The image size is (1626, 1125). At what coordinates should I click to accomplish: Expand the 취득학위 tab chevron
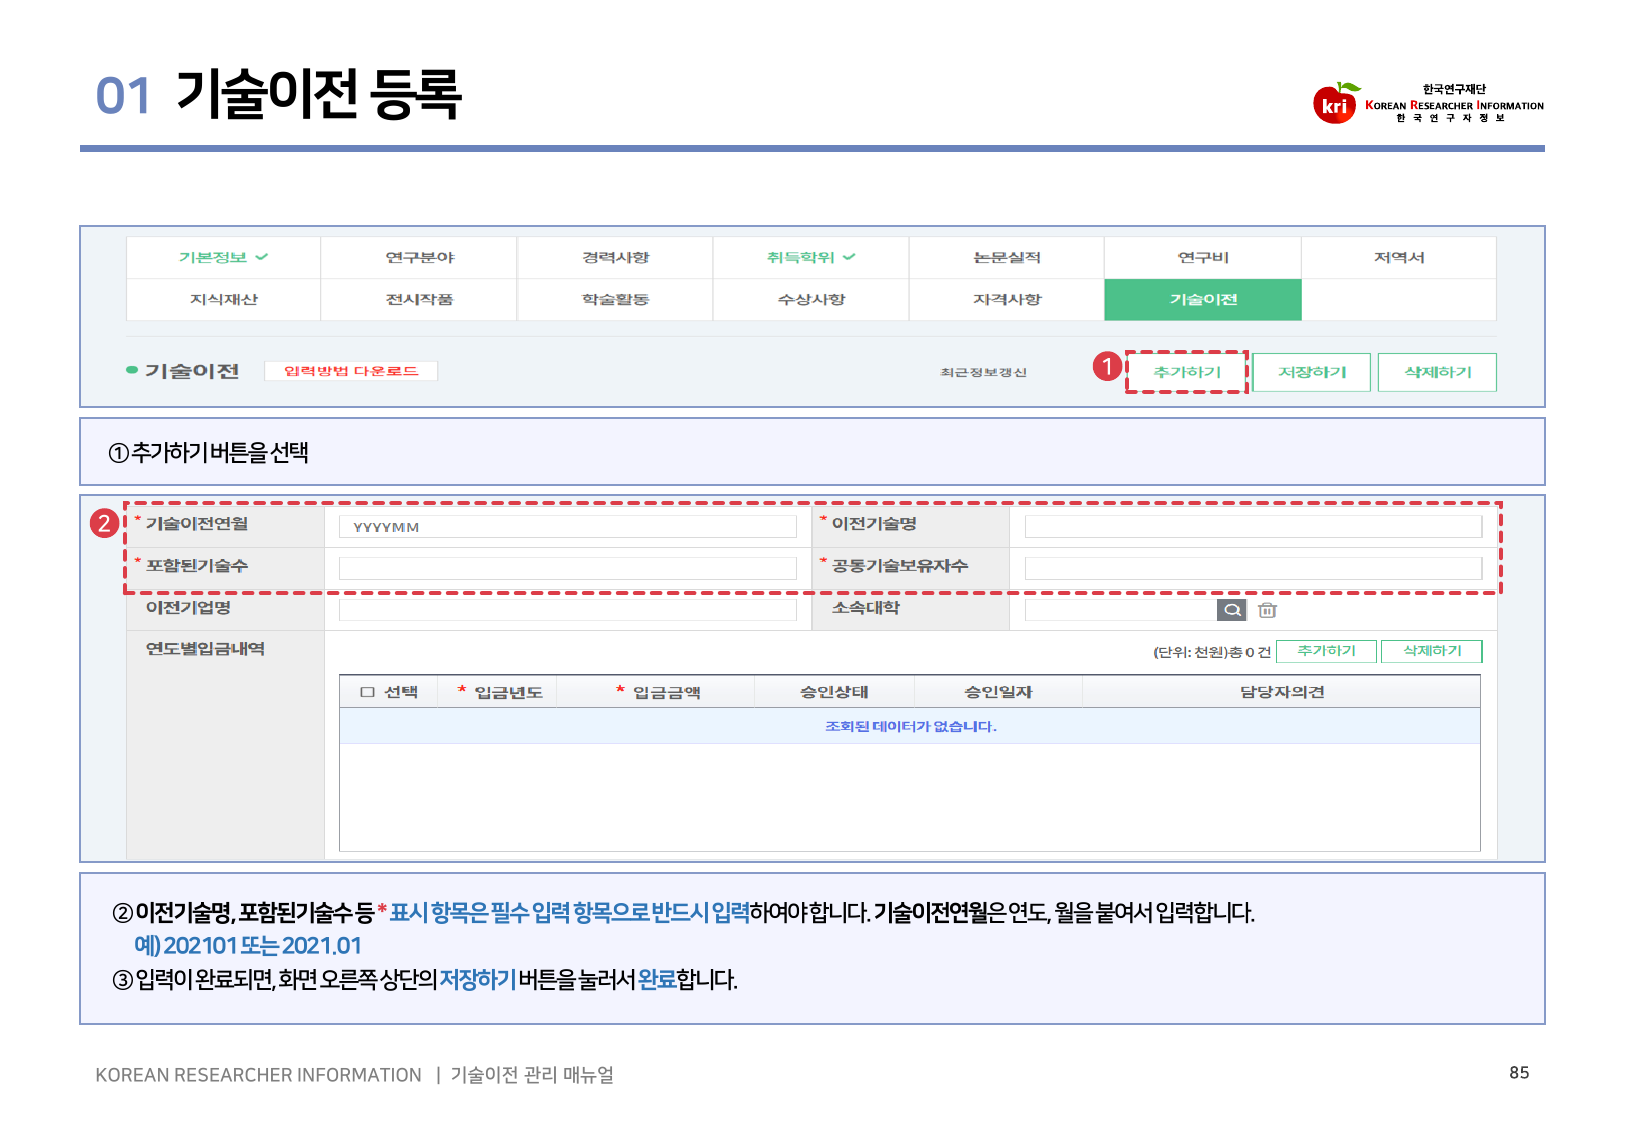pyautogui.click(x=849, y=257)
